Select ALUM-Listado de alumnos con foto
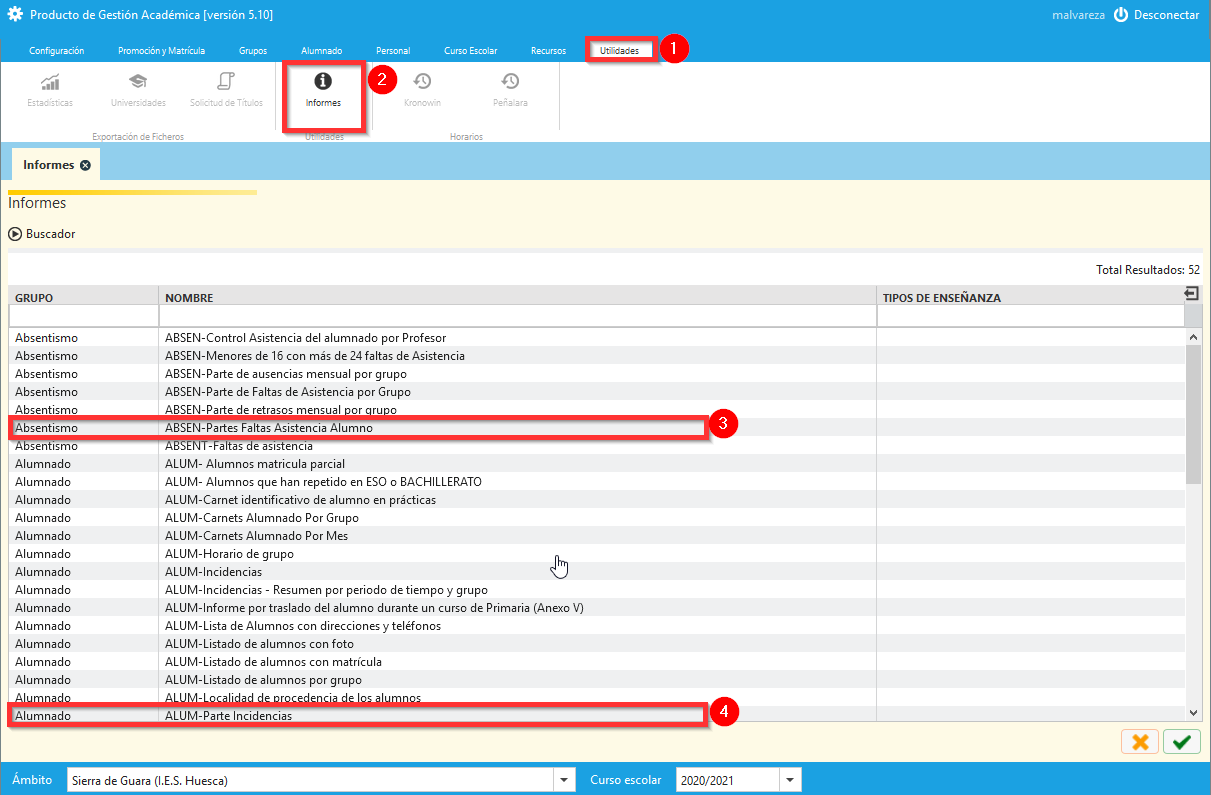1211x795 pixels. pyautogui.click(x=596, y=644)
